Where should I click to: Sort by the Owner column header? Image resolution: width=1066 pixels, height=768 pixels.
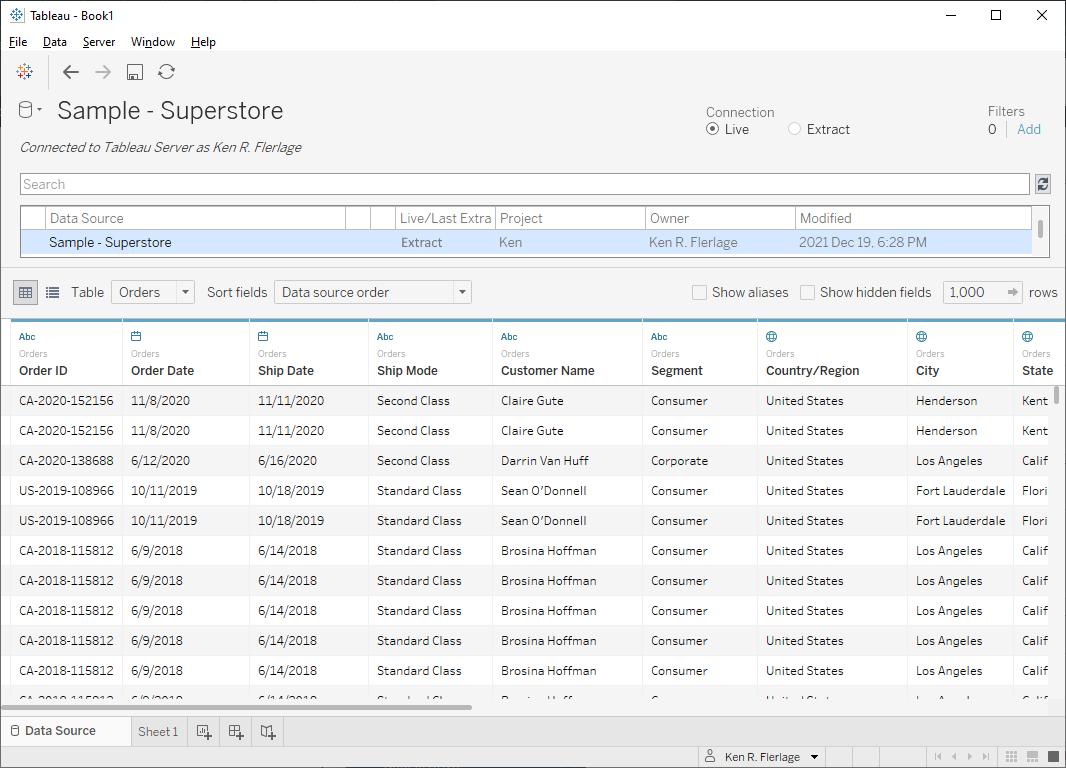(x=721, y=218)
